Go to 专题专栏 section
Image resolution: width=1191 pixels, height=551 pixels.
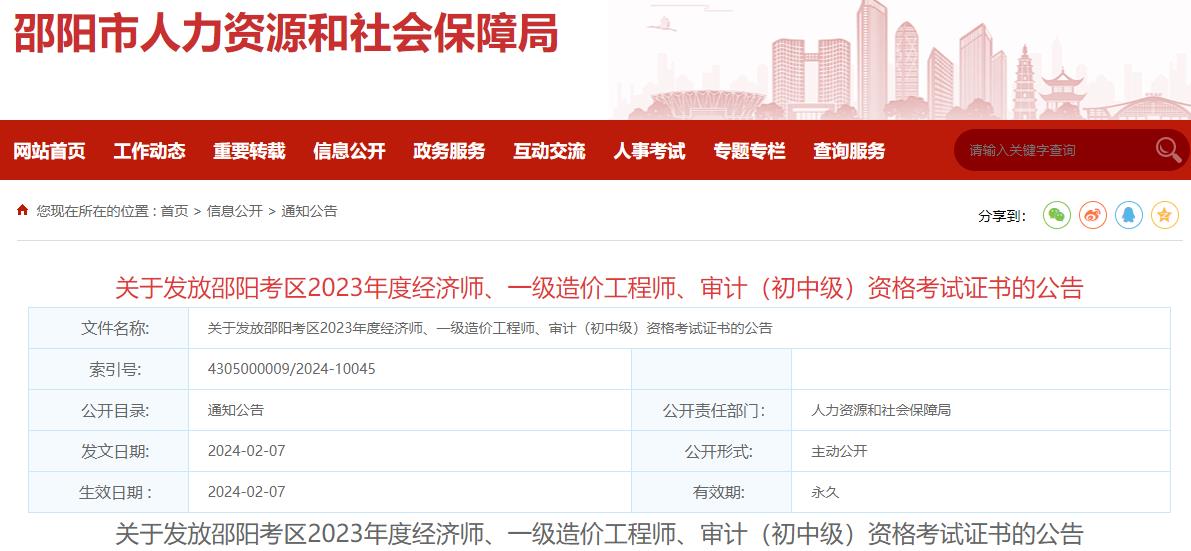coord(749,151)
